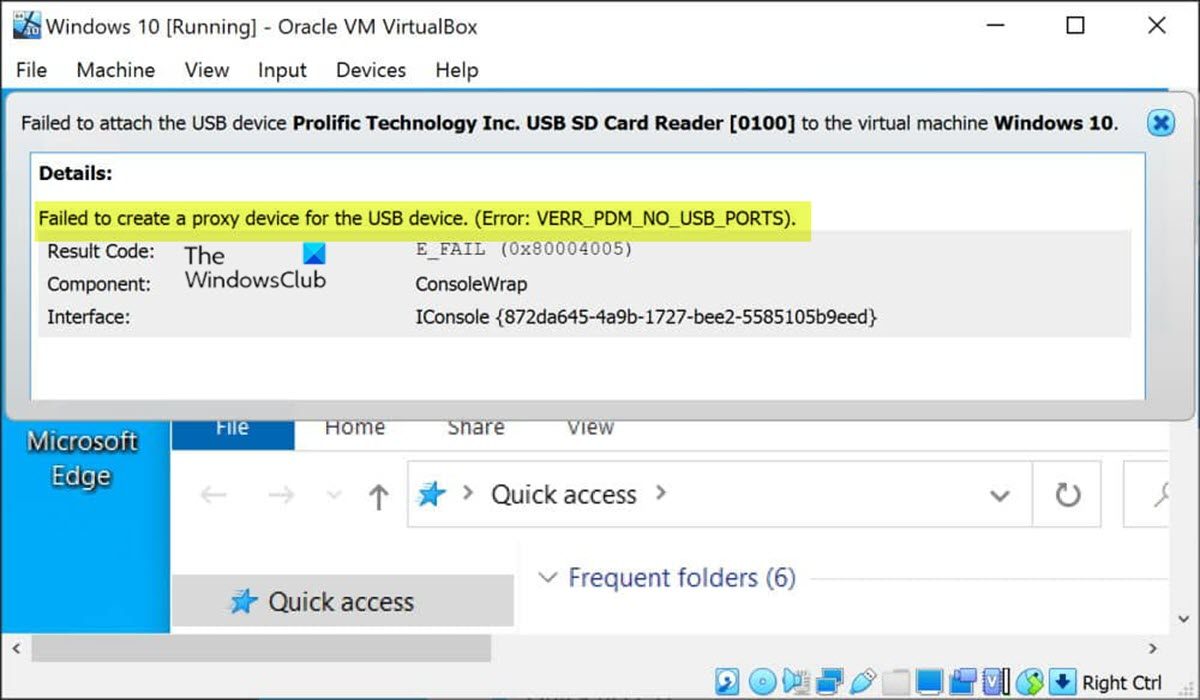
Task: Go up one folder level
Action: [378, 497]
